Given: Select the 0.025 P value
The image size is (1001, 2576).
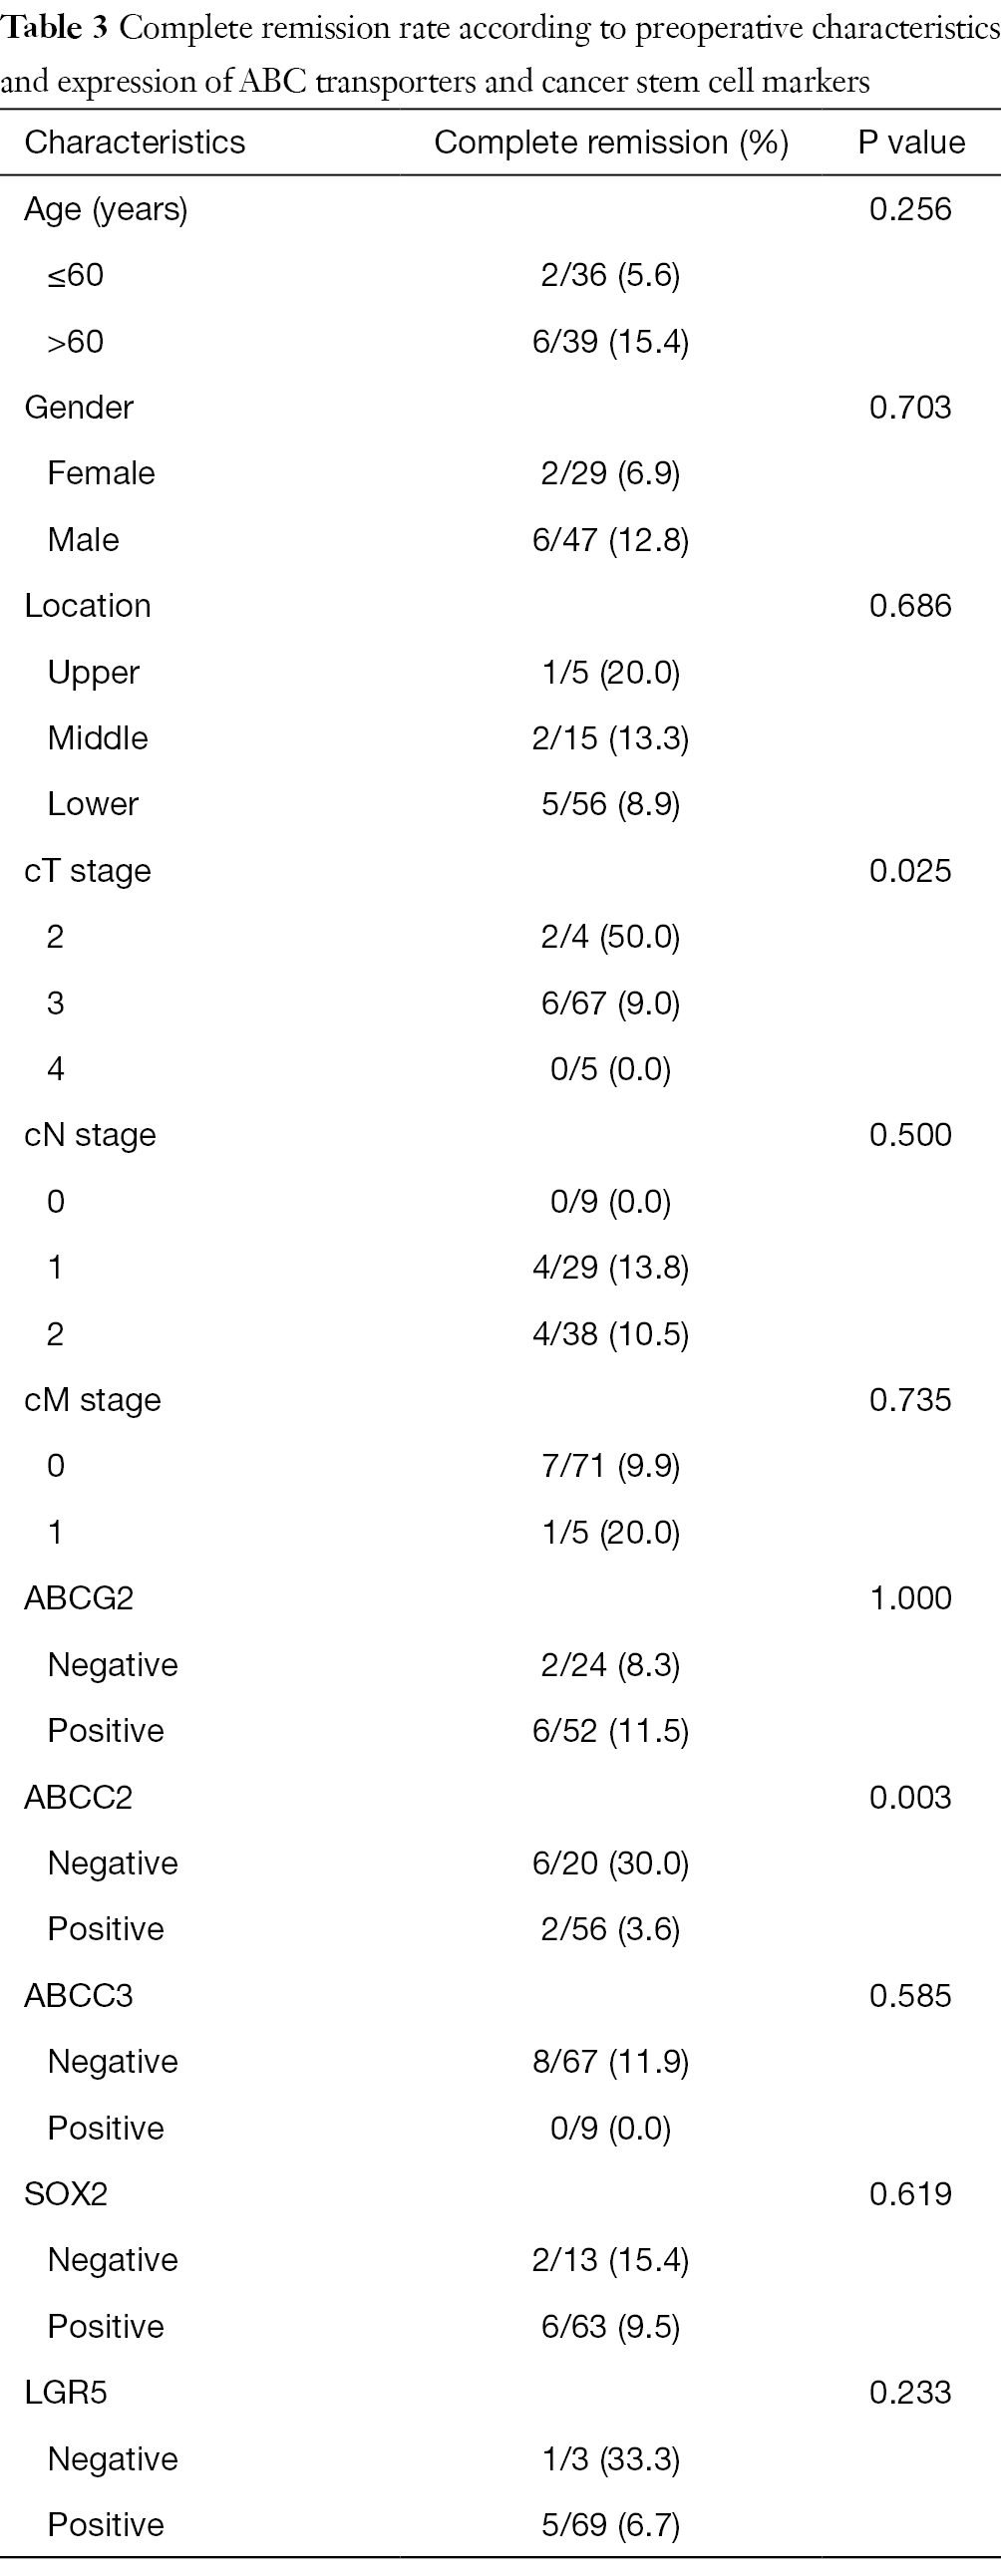Looking at the screenshot, I should [910, 870].
